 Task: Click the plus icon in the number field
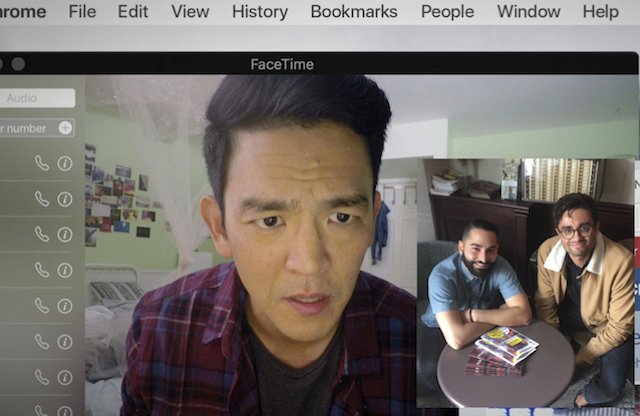point(65,128)
